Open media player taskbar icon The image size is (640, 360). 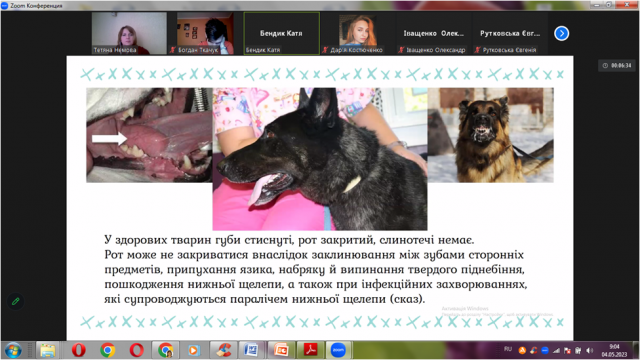click(x=194, y=350)
